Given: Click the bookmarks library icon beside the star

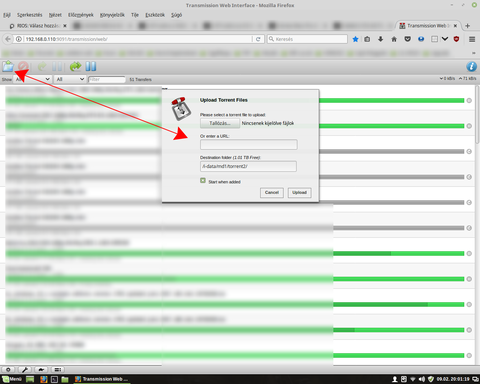Looking at the screenshot, I should tap(367, 39).
